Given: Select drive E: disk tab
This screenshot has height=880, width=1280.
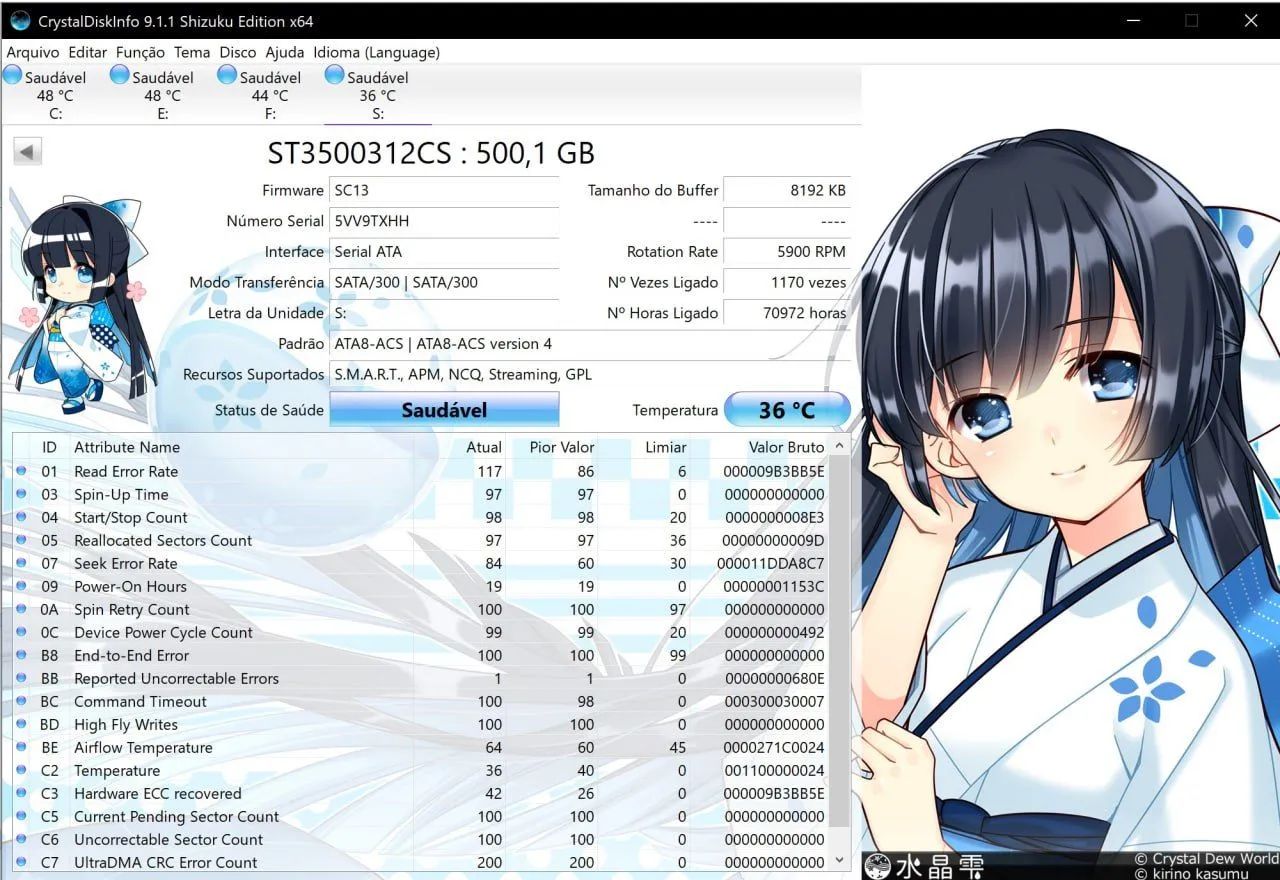Looking at the screenshot, I should pos(162,95).
